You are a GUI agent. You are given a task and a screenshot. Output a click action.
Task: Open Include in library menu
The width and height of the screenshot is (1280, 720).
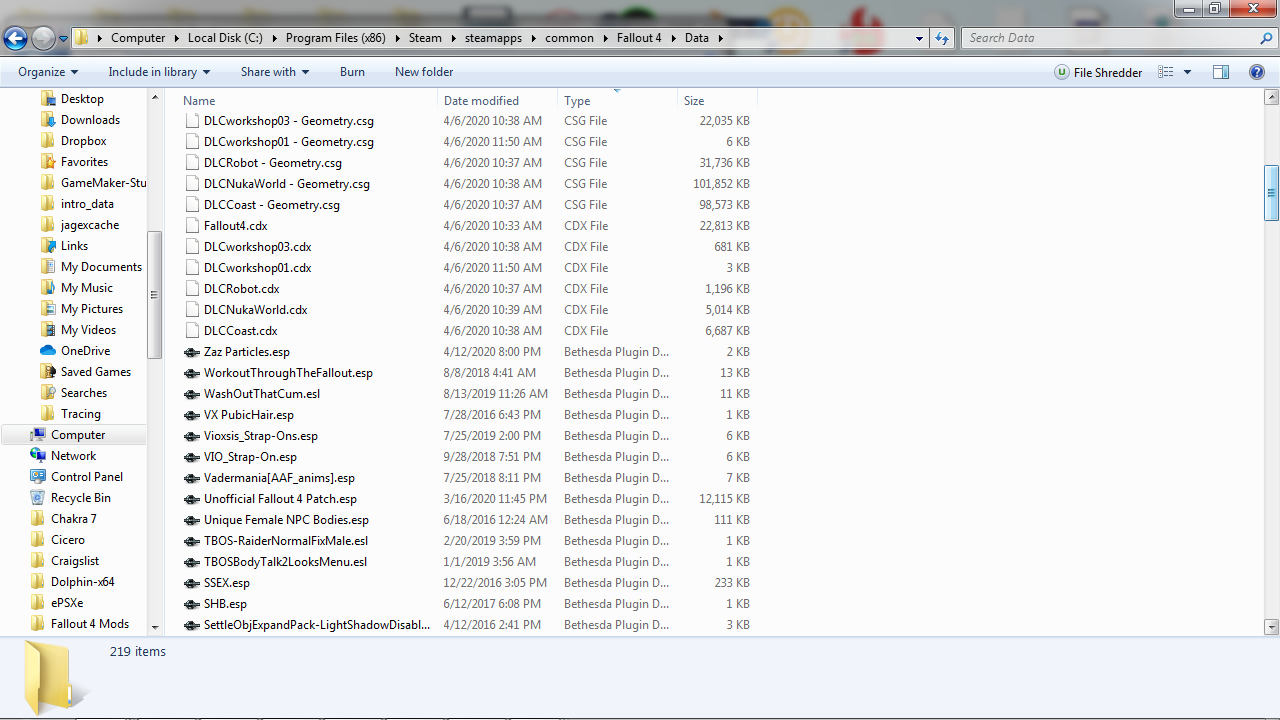click(159, 72)
